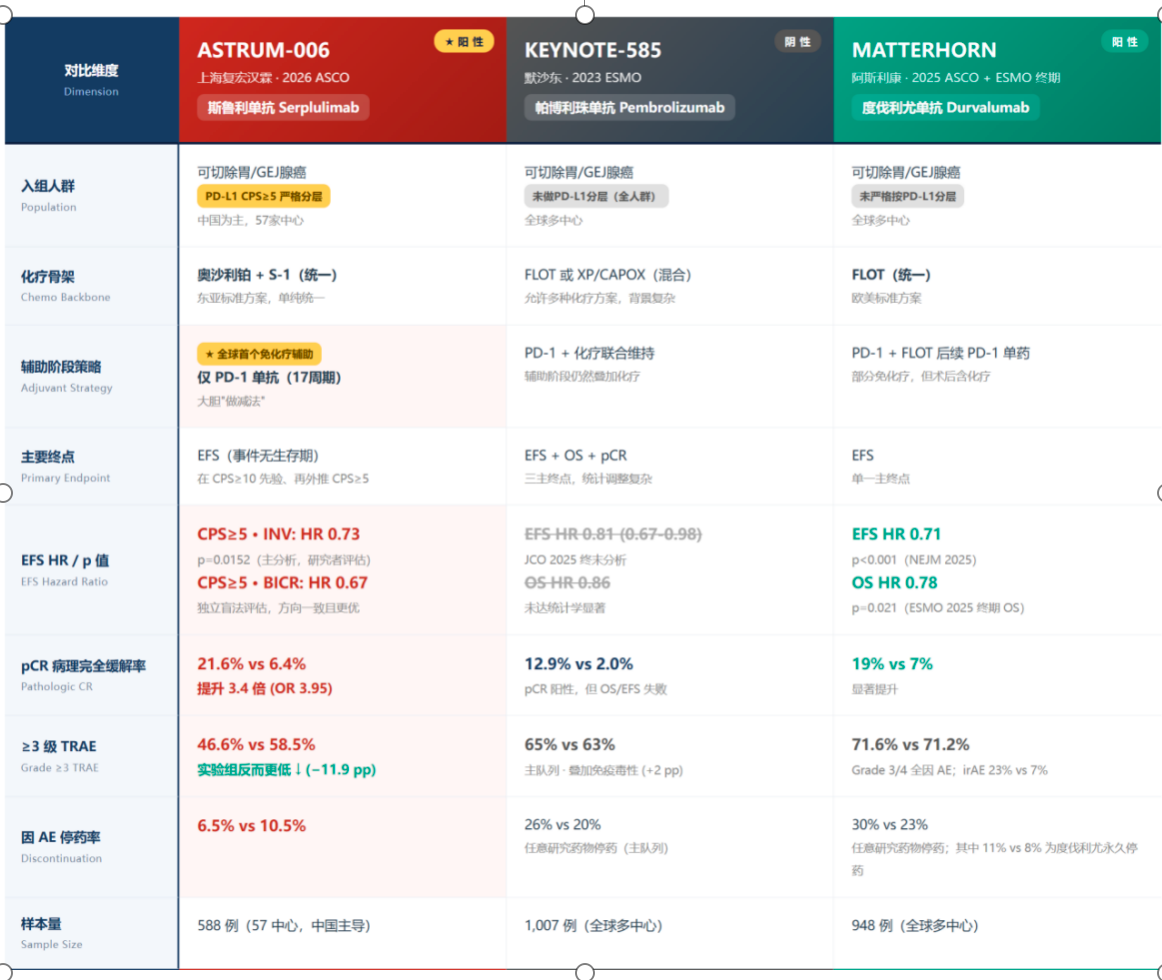Click the 入组人群 Population row label
Image resolution: width=1162 pixels, height=980 pixels.
48,195
